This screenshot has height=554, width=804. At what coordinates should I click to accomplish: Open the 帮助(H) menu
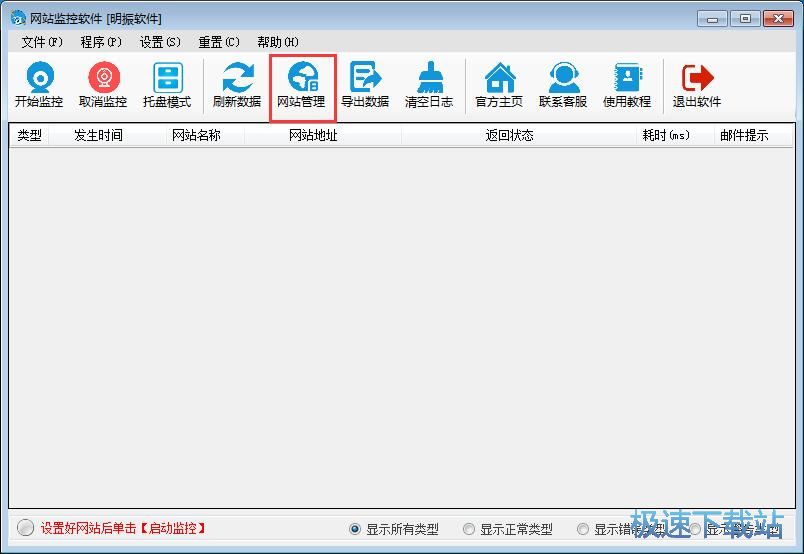click(278, 42)
